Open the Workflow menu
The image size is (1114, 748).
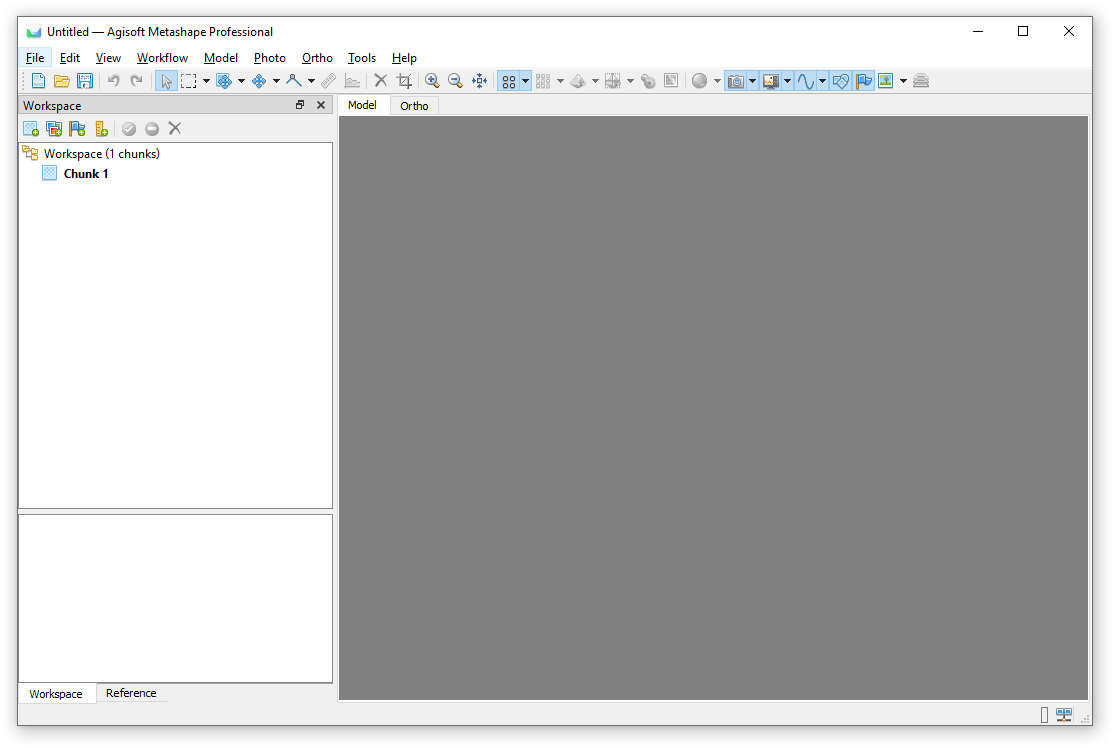162,58
